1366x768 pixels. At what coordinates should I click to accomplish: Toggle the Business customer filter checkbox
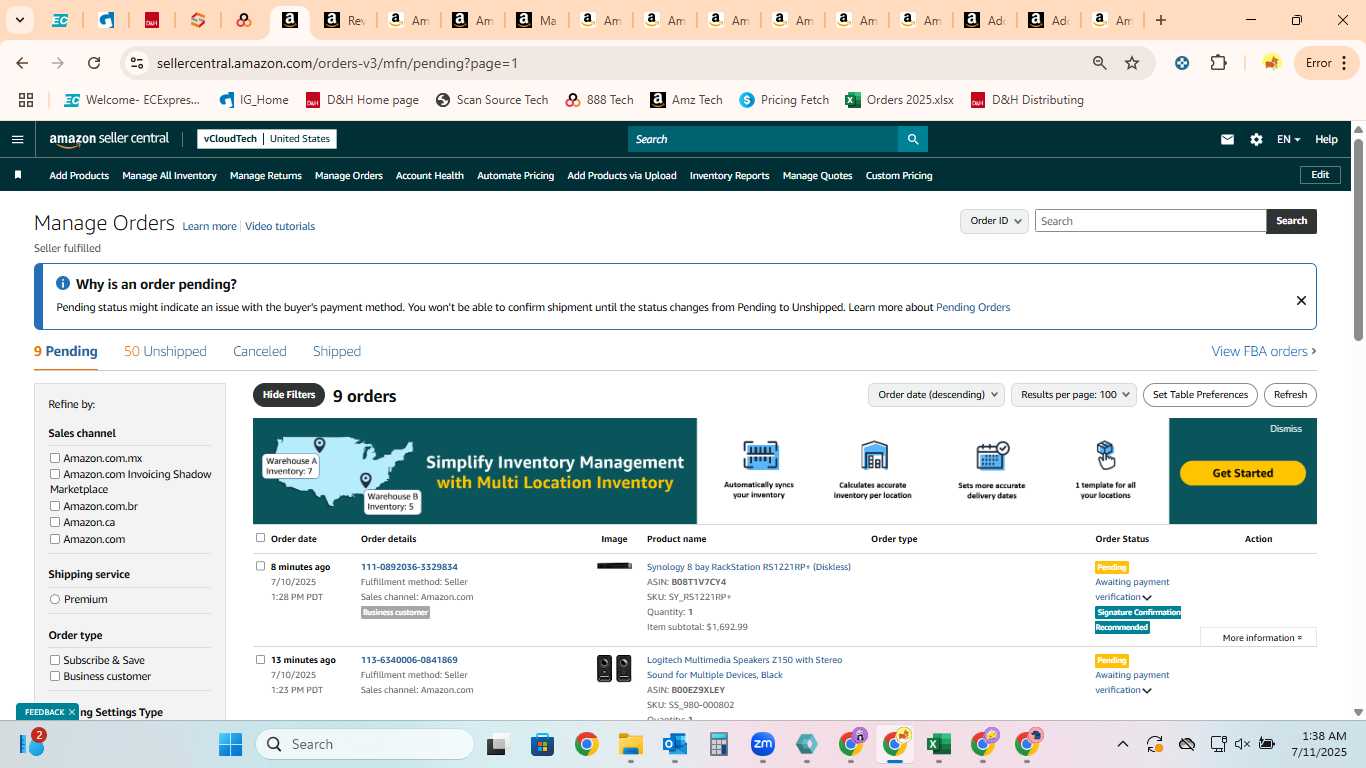point(55,676)
